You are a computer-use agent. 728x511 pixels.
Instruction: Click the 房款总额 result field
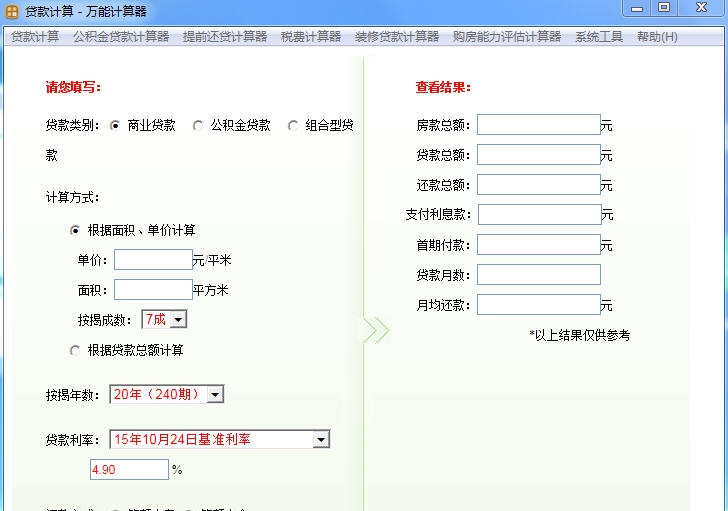pyautogui.click(x=539, y=124)
